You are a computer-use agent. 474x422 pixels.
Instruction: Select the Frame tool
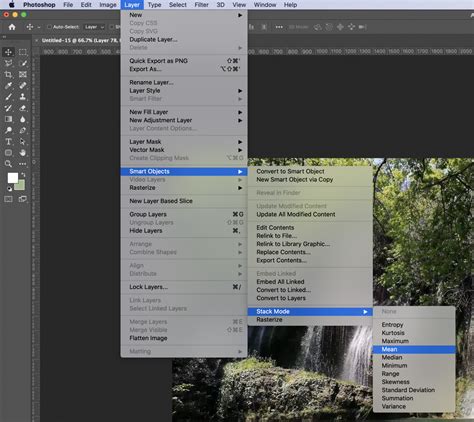coord(23,74)
